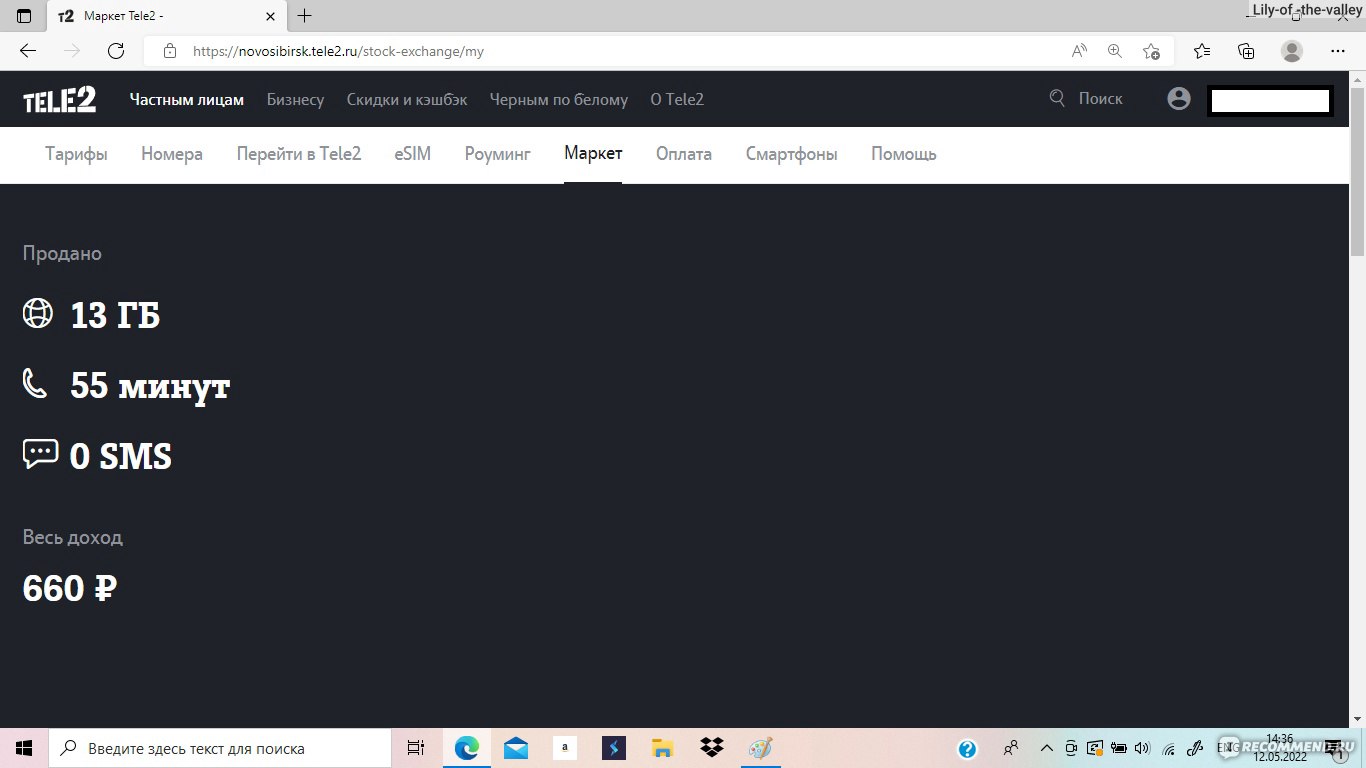Screen dimensions: 1366x768
Task: View site info via the lock icon
Action: tap(170, 51)
